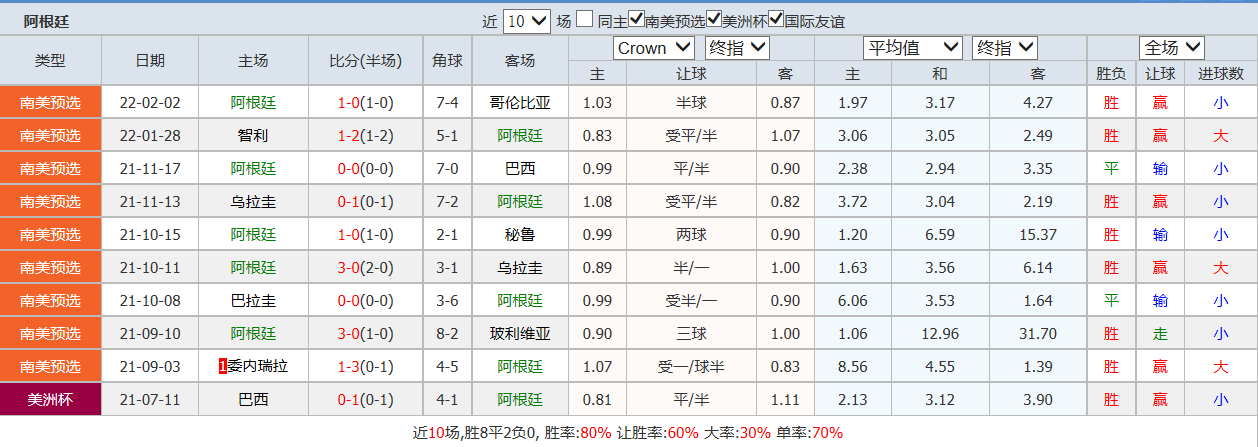Select the 3-0 score against 乌拉圭

click(x=348, y=267)
